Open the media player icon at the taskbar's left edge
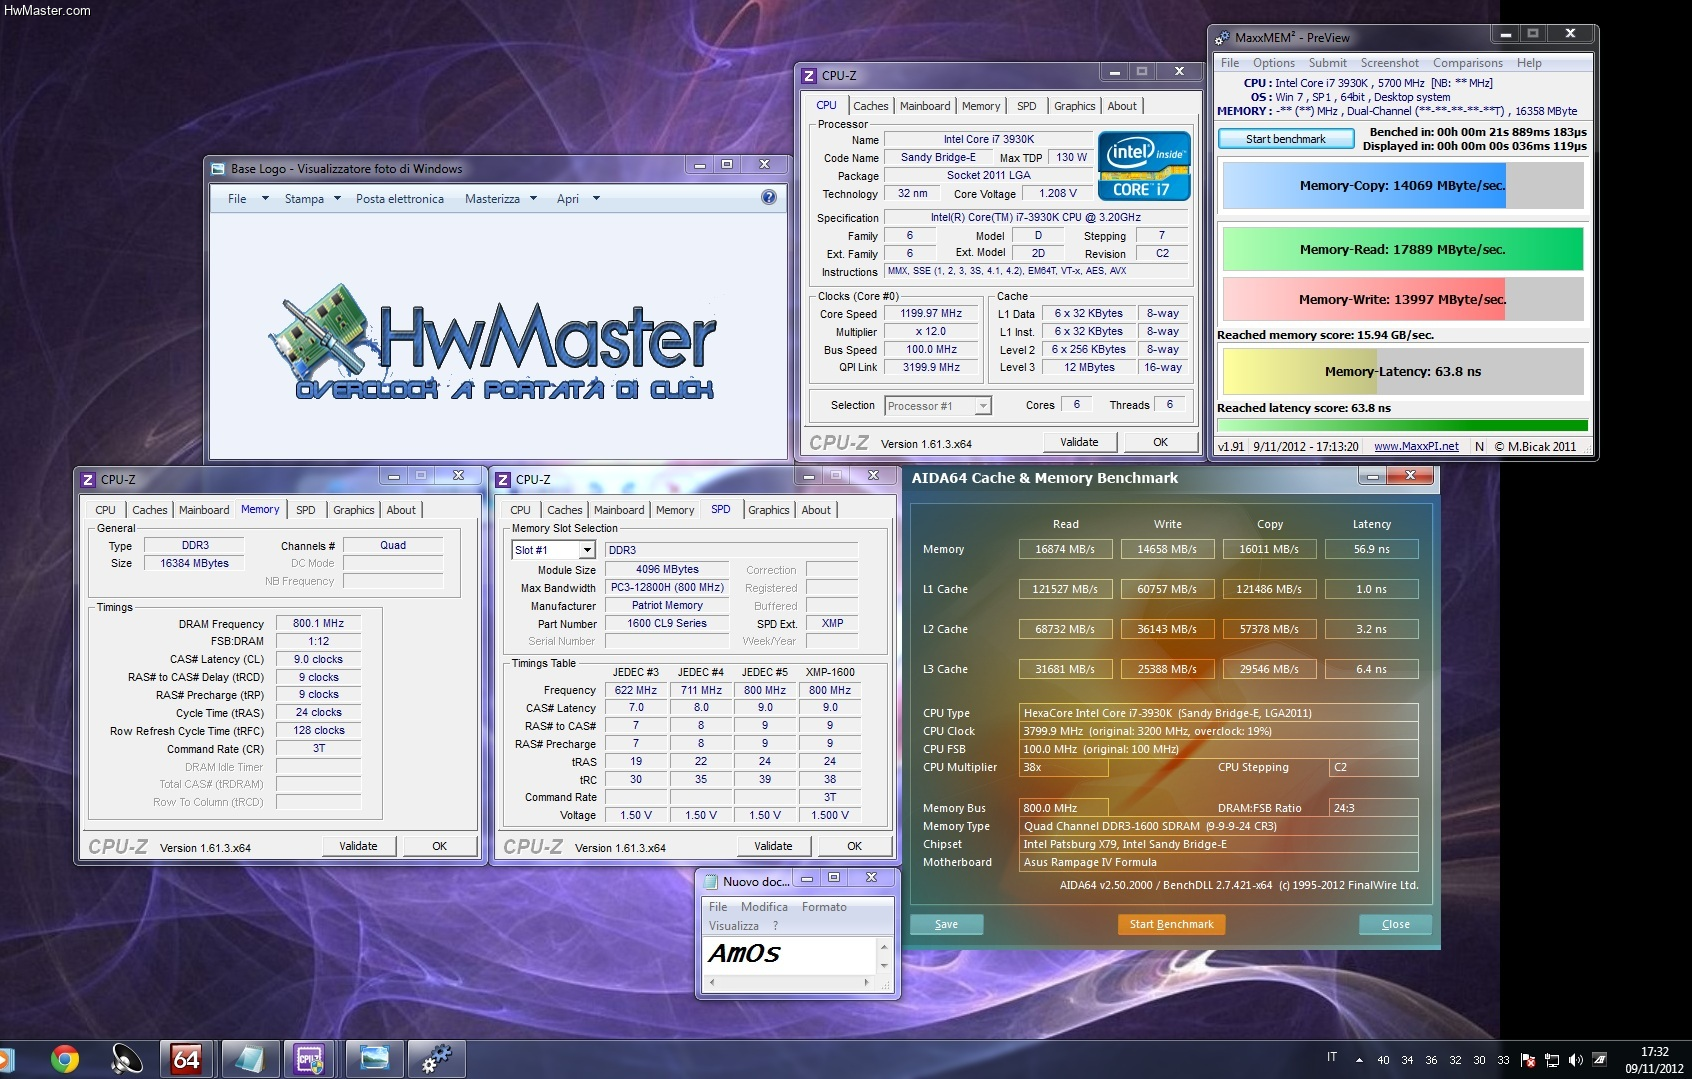 pos(5,1058)
